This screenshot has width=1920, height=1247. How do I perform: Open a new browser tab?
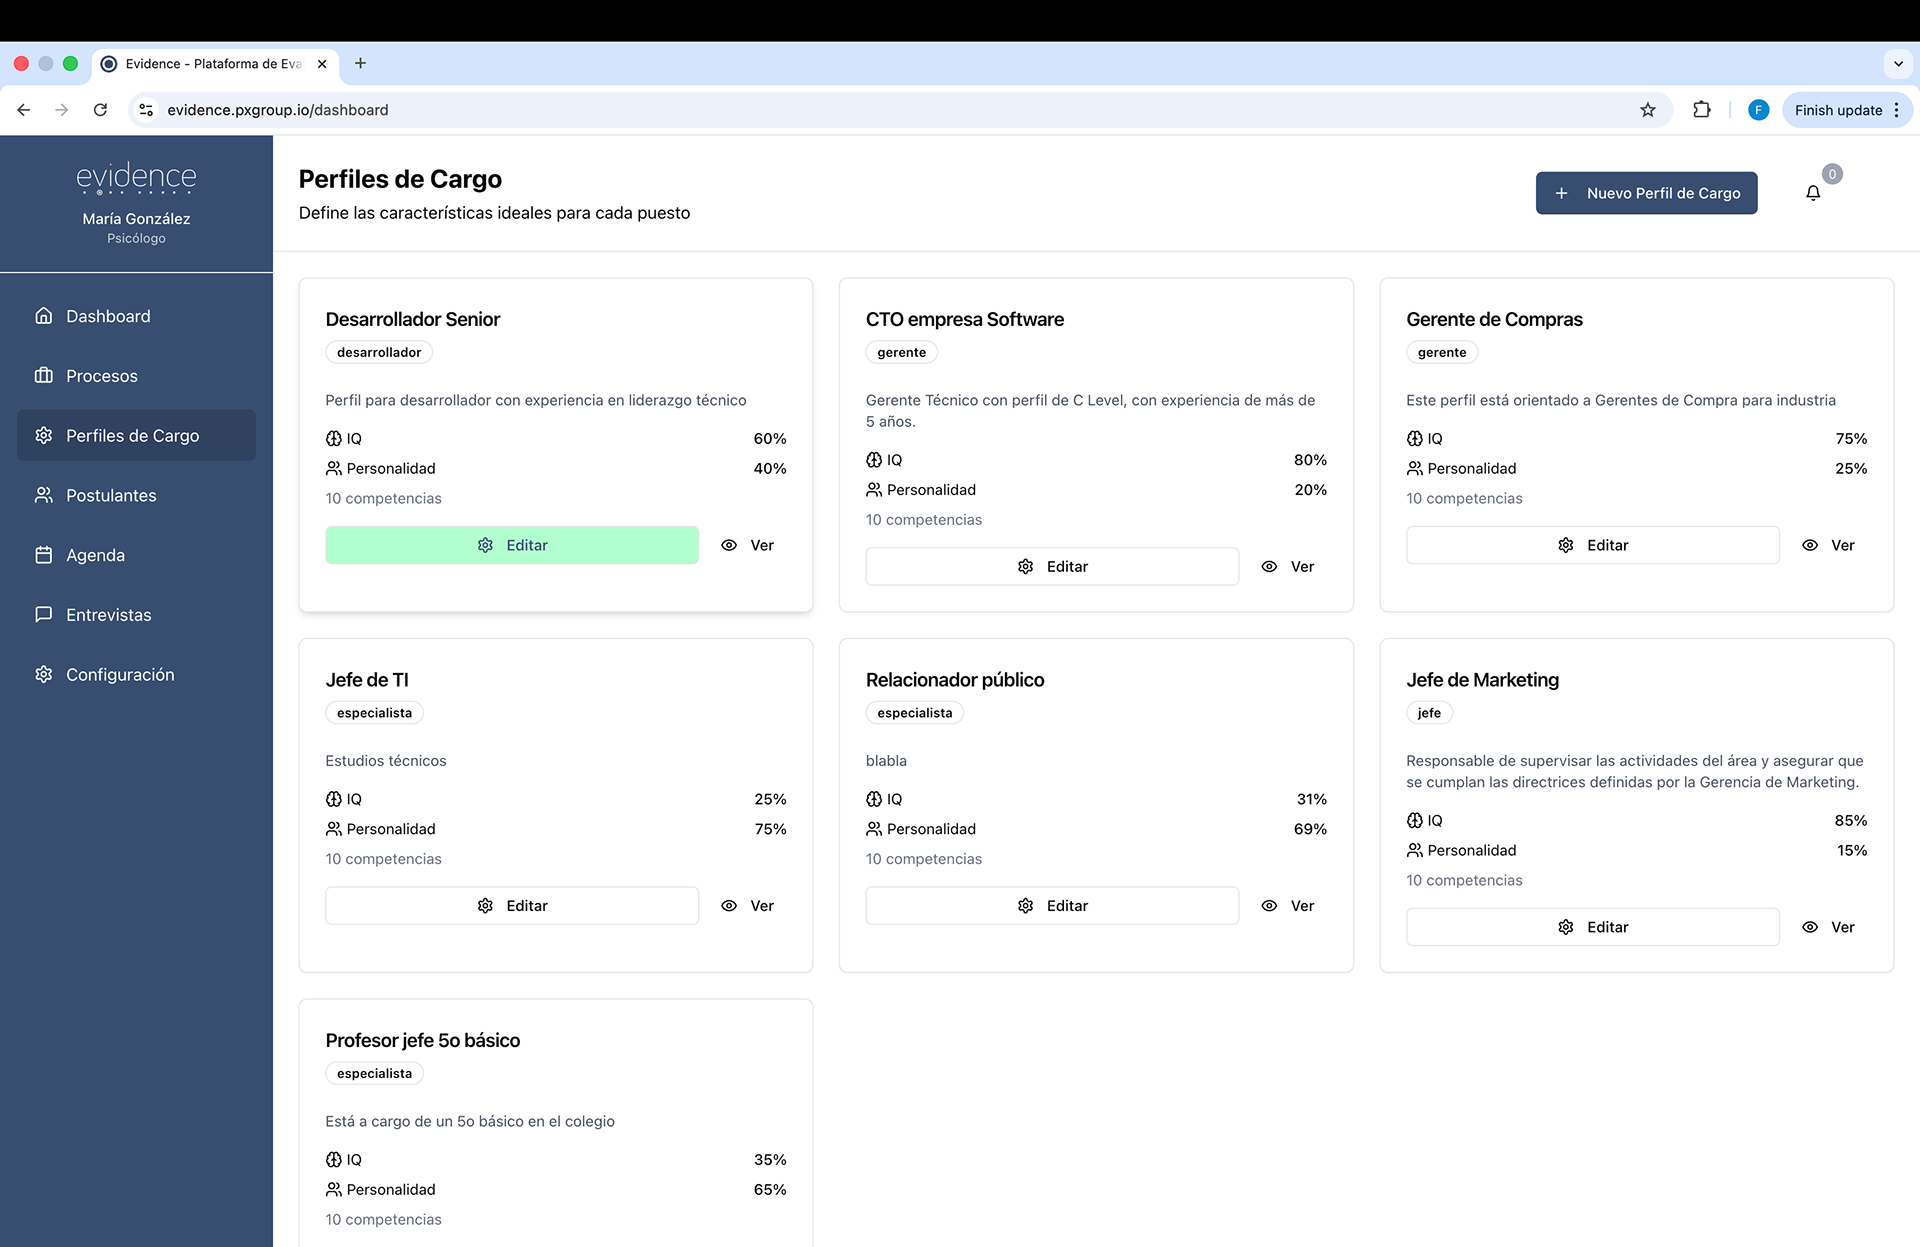coord(360,63)
